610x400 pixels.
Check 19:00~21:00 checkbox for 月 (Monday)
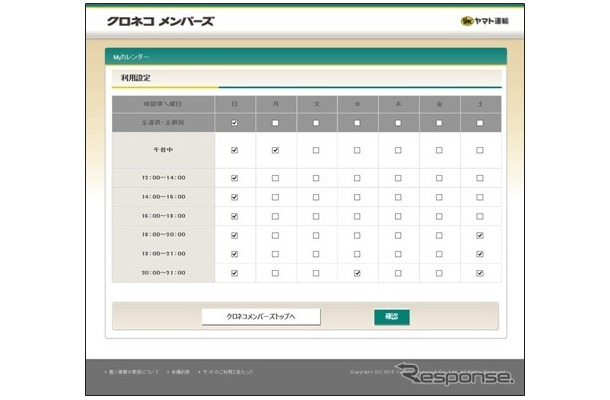(x=275, y=254)
